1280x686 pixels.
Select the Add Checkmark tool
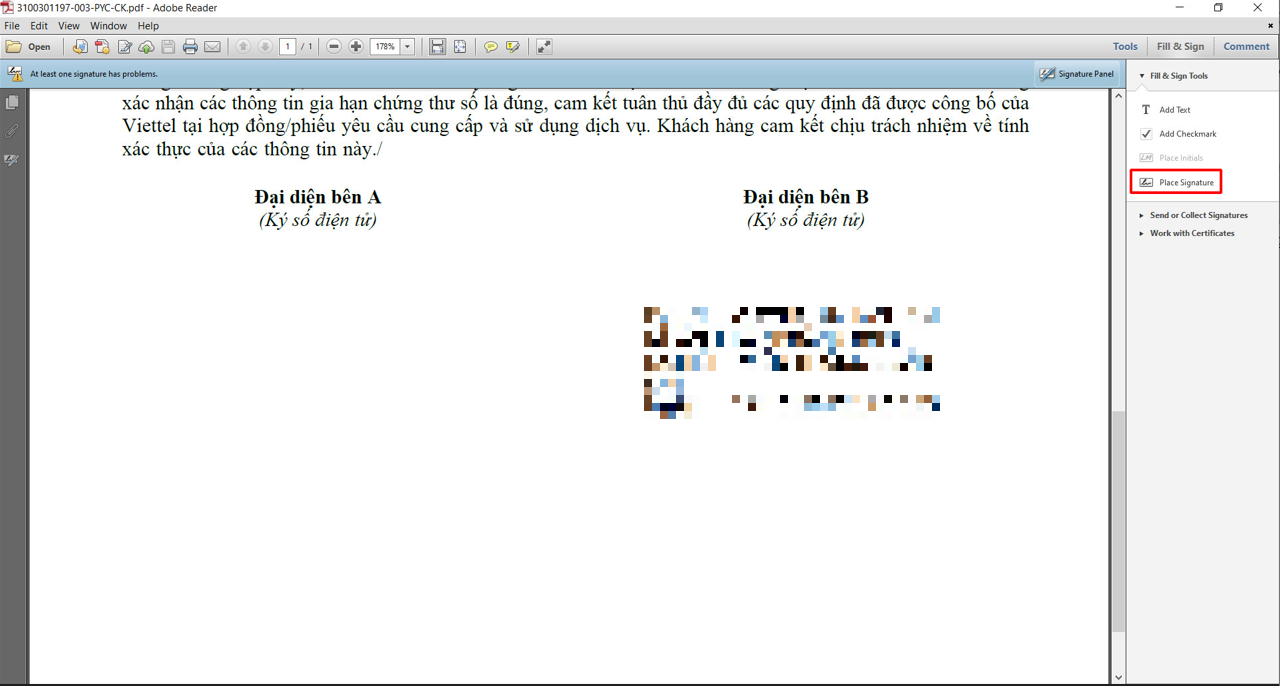(x=1187, y=134)
